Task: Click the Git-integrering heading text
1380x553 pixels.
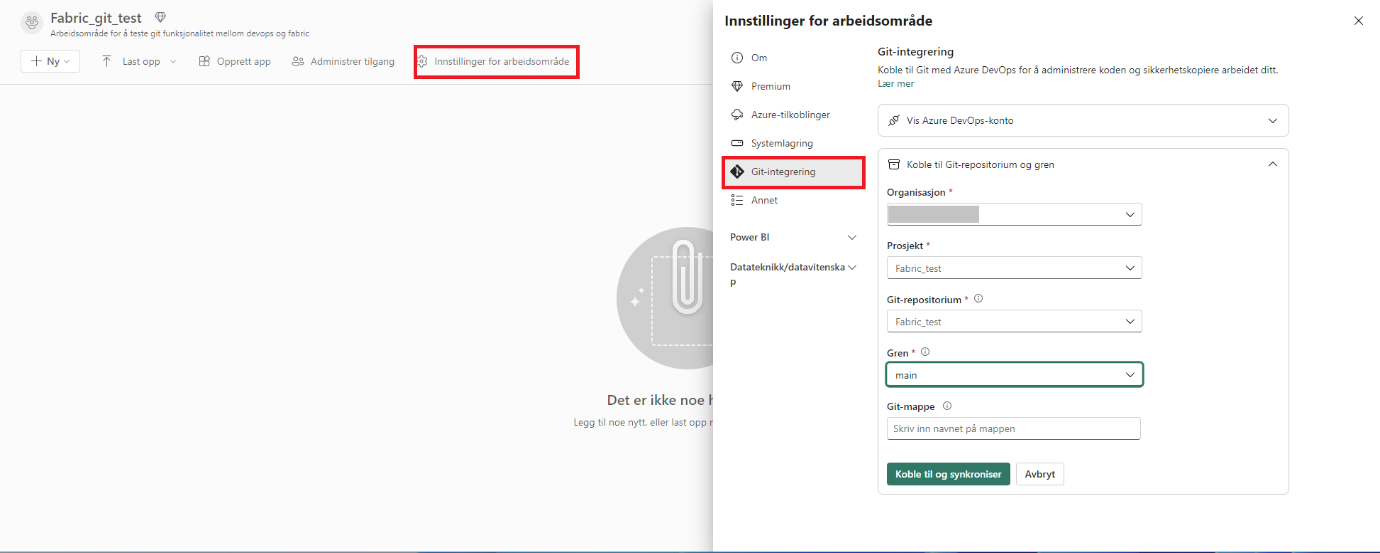Action: coord(915,52)
